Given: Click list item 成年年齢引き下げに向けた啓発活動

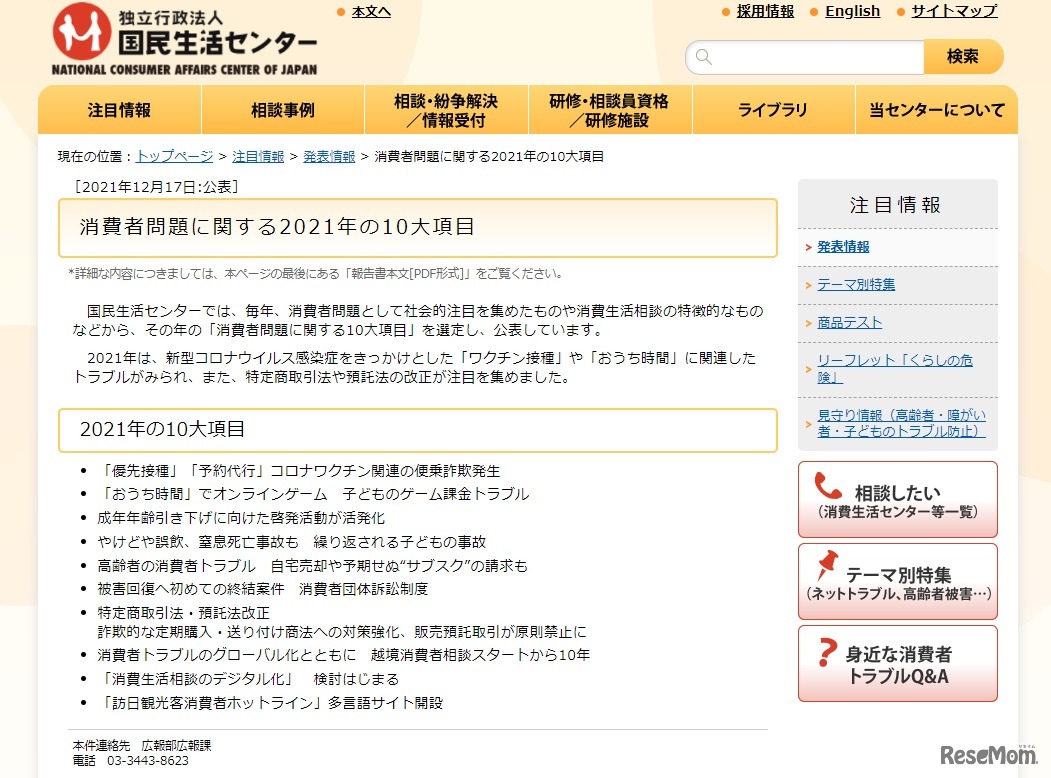Looking at the screenshot, I should (241, 518).
